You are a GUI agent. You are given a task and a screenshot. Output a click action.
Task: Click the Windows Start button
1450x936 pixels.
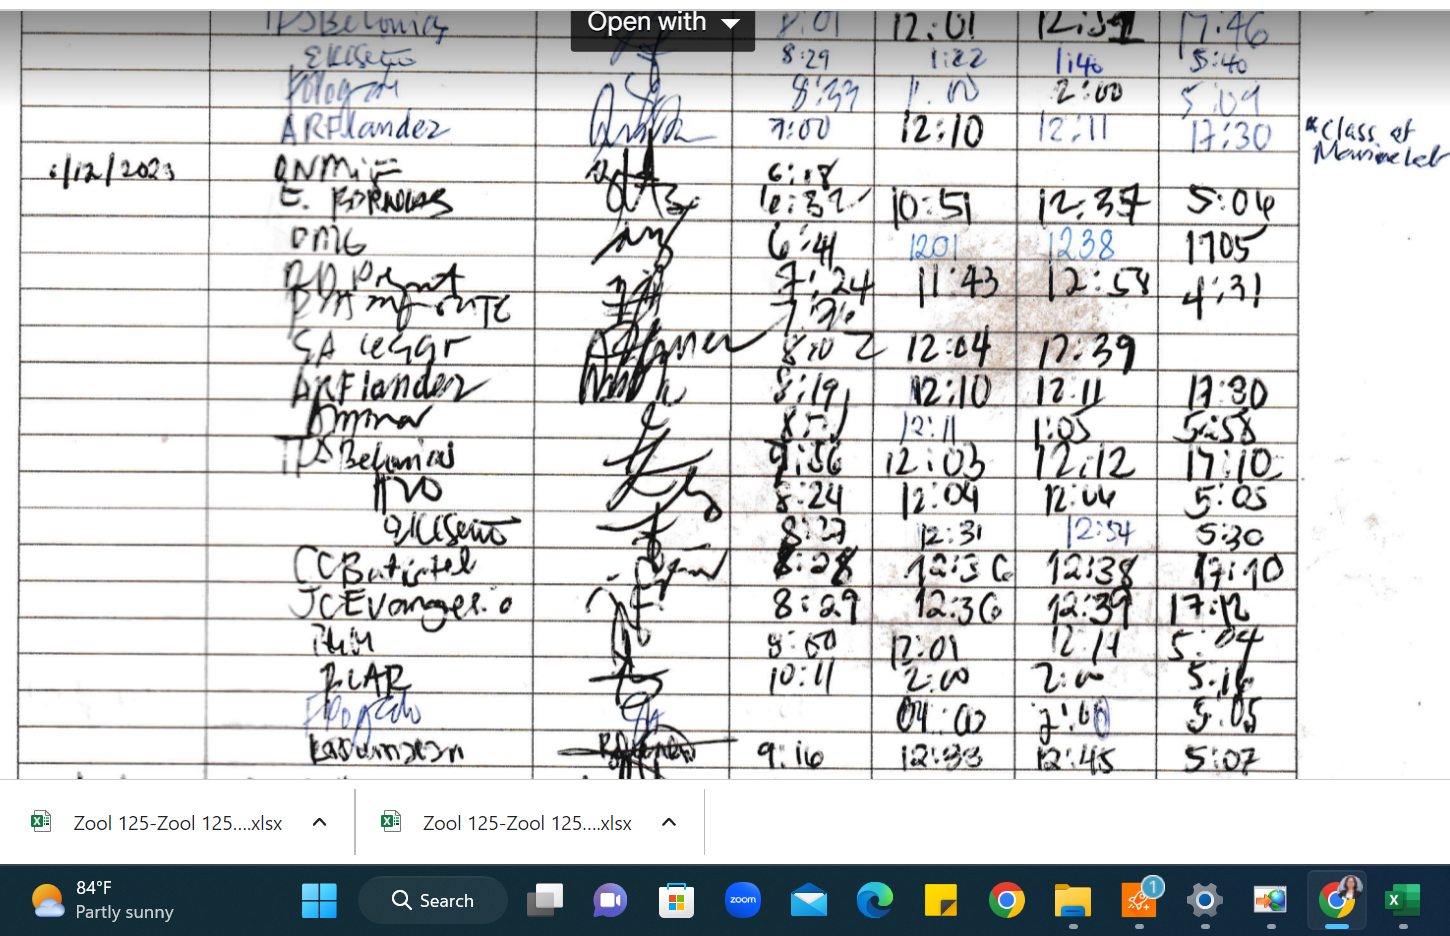319,901
